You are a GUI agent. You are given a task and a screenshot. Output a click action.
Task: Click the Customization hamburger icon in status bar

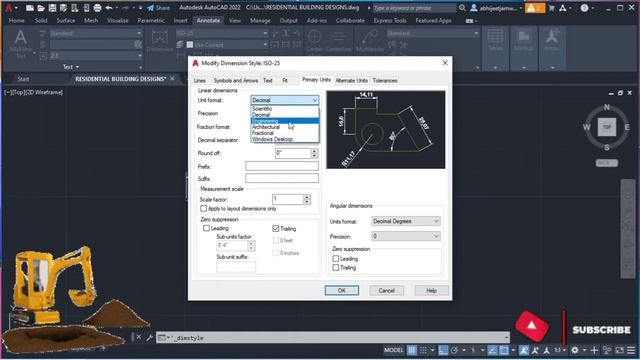pos(631,350)
